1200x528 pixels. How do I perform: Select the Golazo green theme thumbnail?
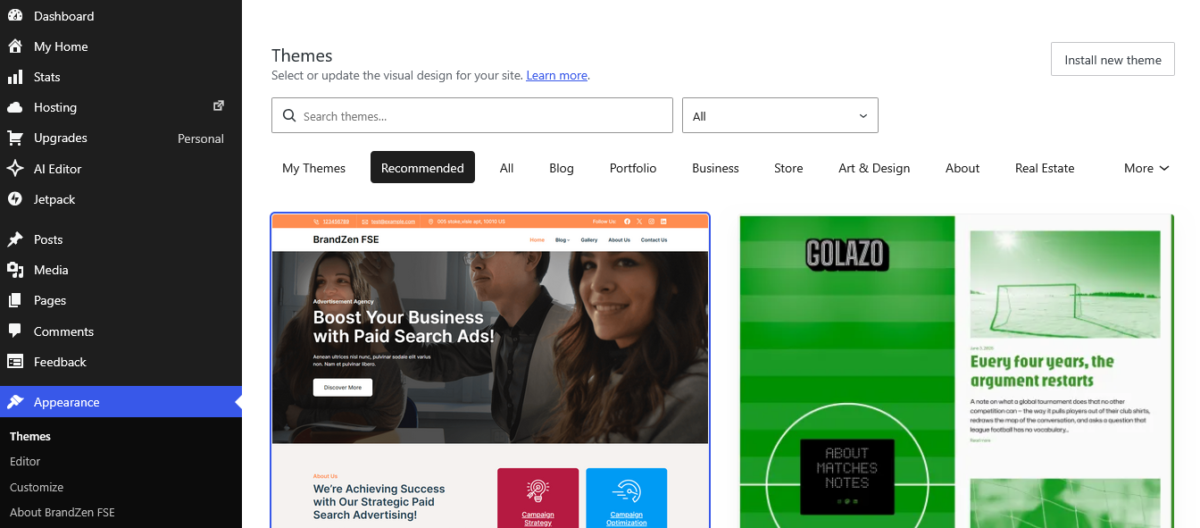coord(957,370)
